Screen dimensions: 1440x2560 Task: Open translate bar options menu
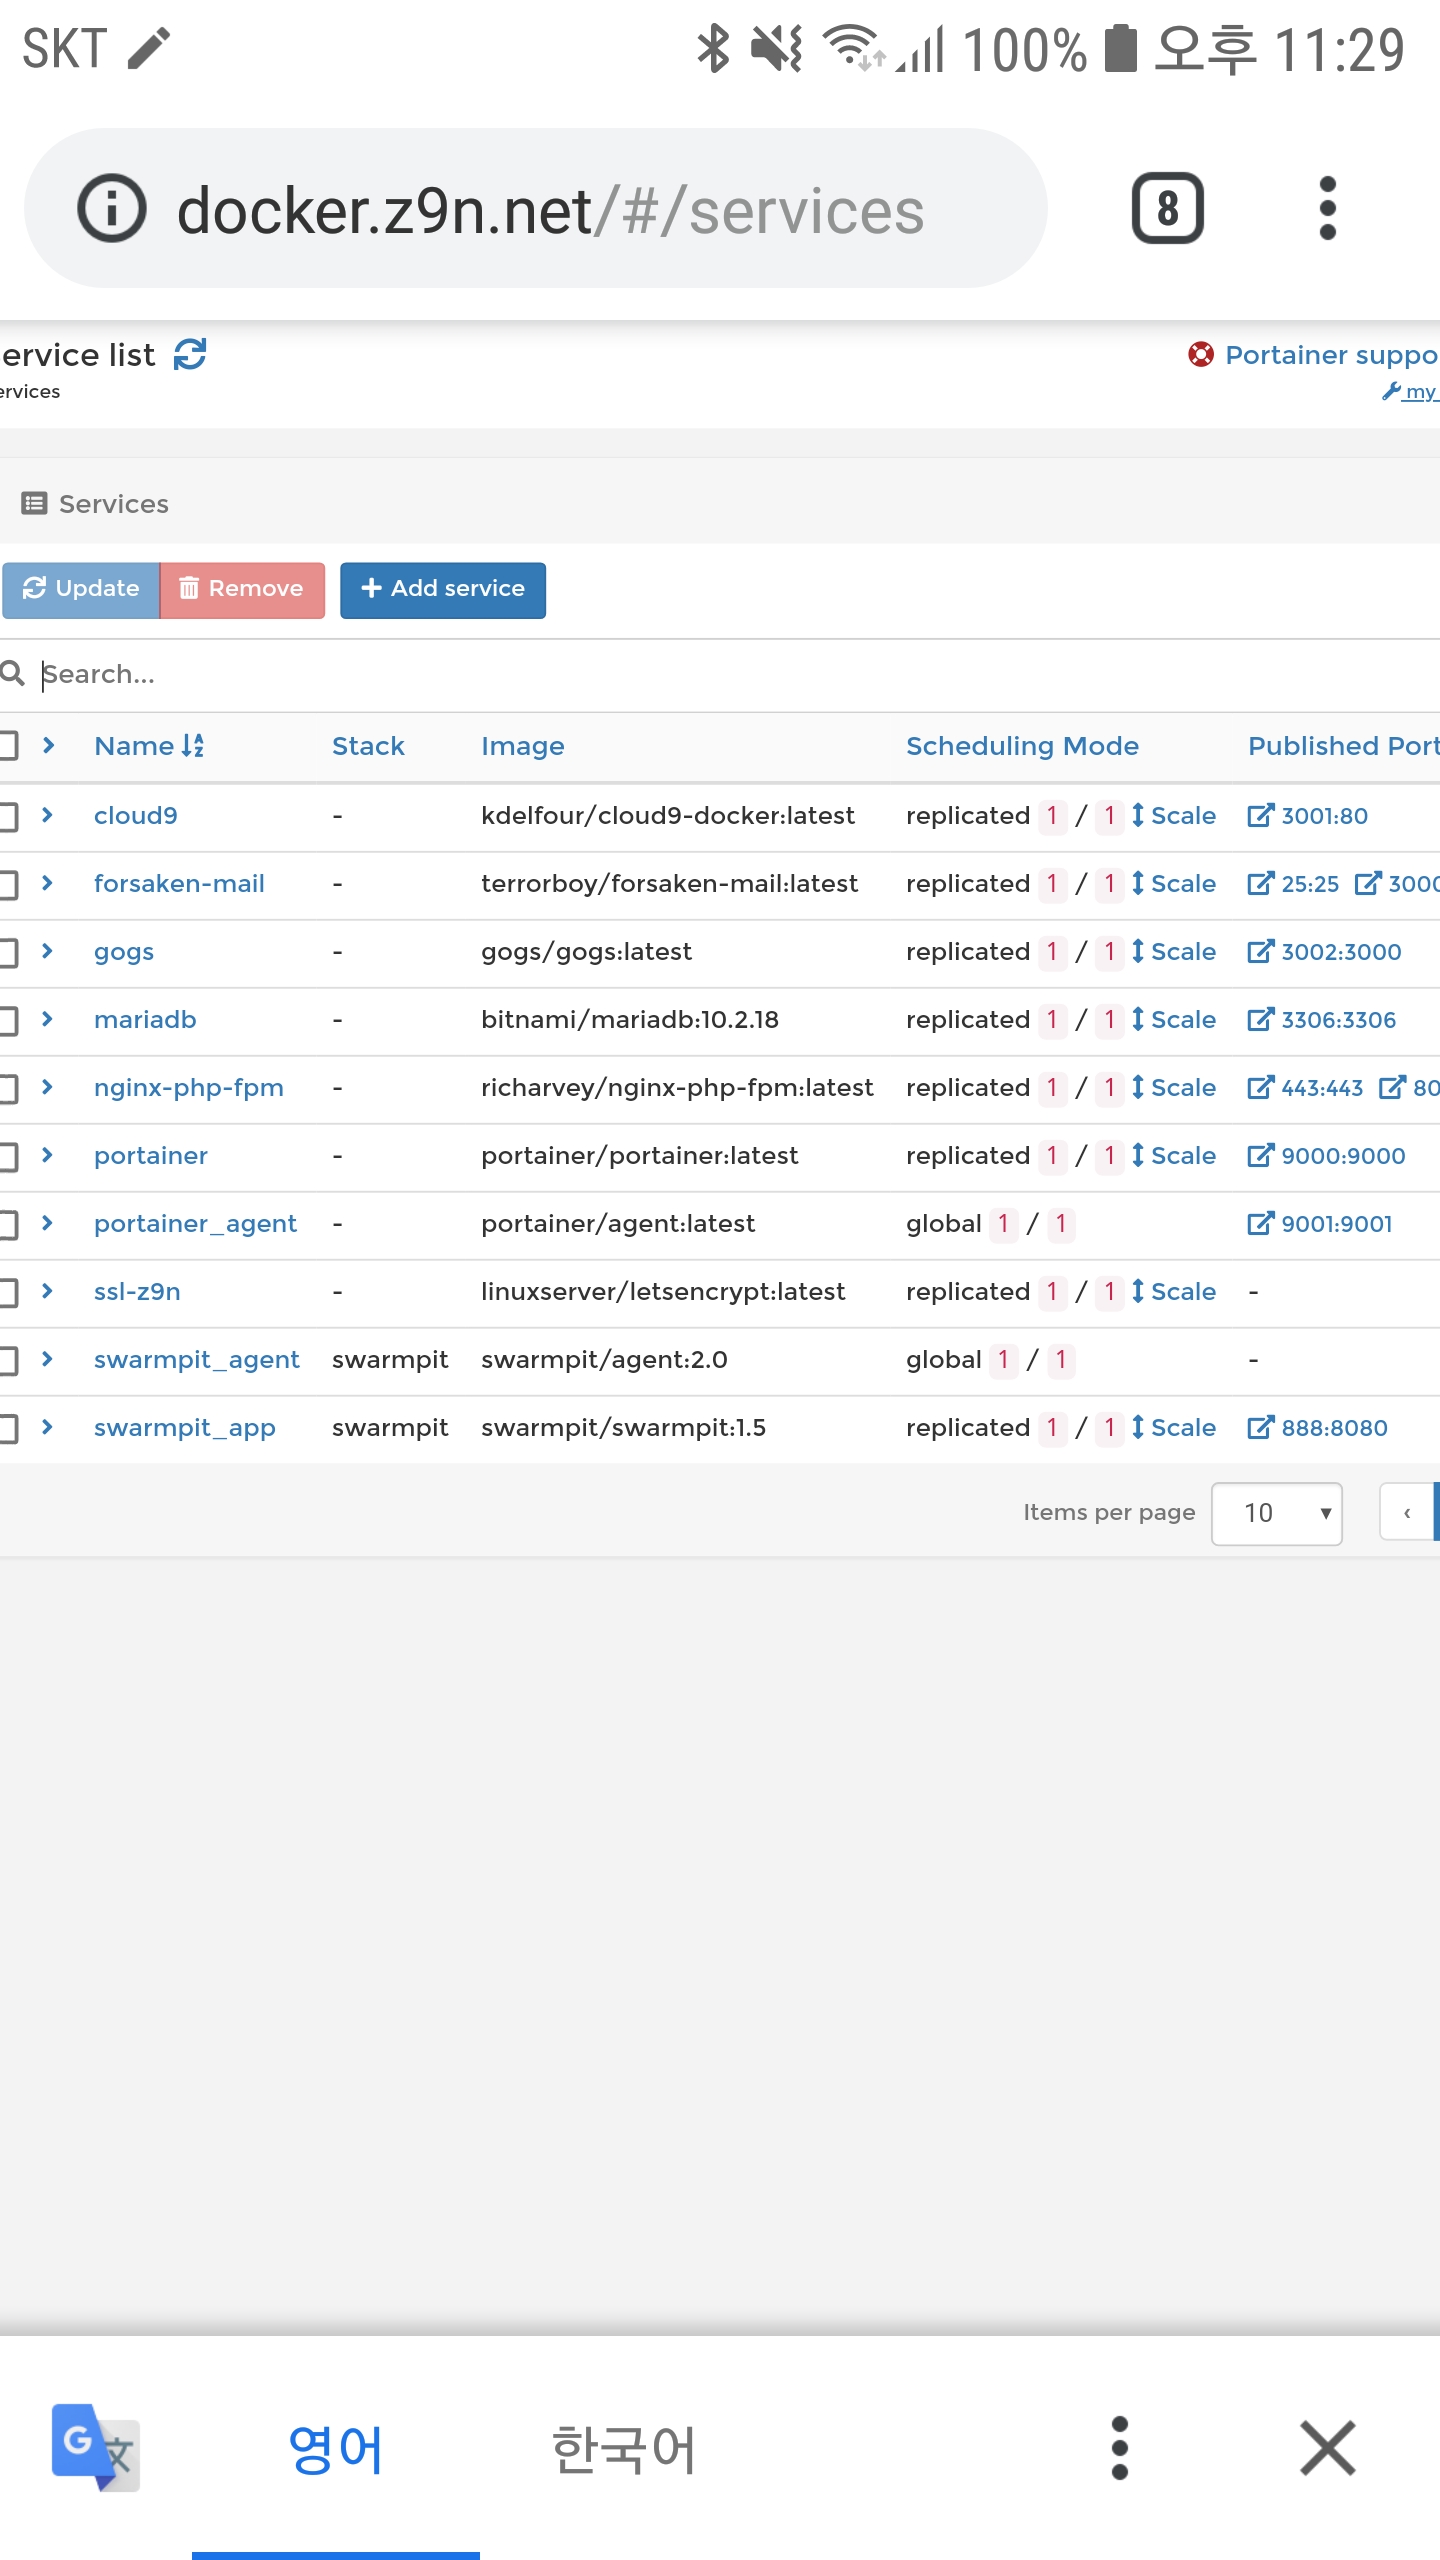(1119, 2448)
